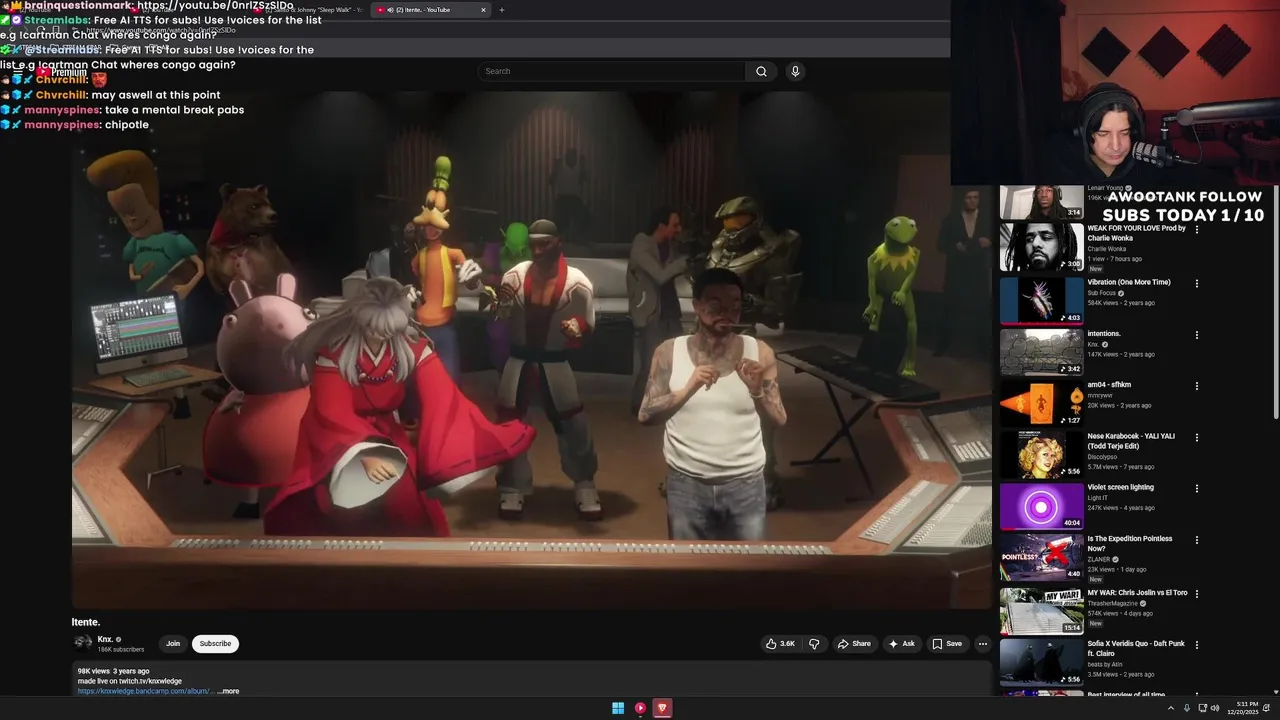This screenshot has height=720, width=1280.
Task: Click channel name 'ZLANER'
Action: click(1099, 559)
